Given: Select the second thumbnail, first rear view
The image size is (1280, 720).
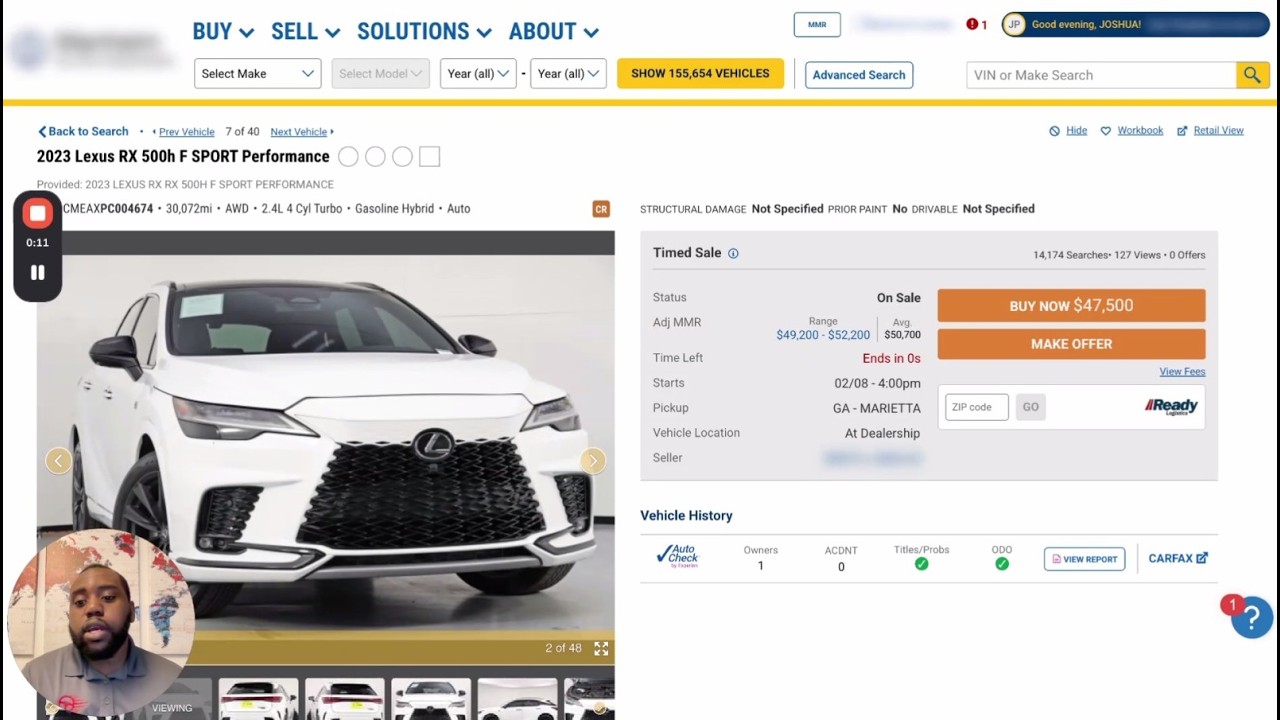Looking at the screenshot, I should [258, 699].
